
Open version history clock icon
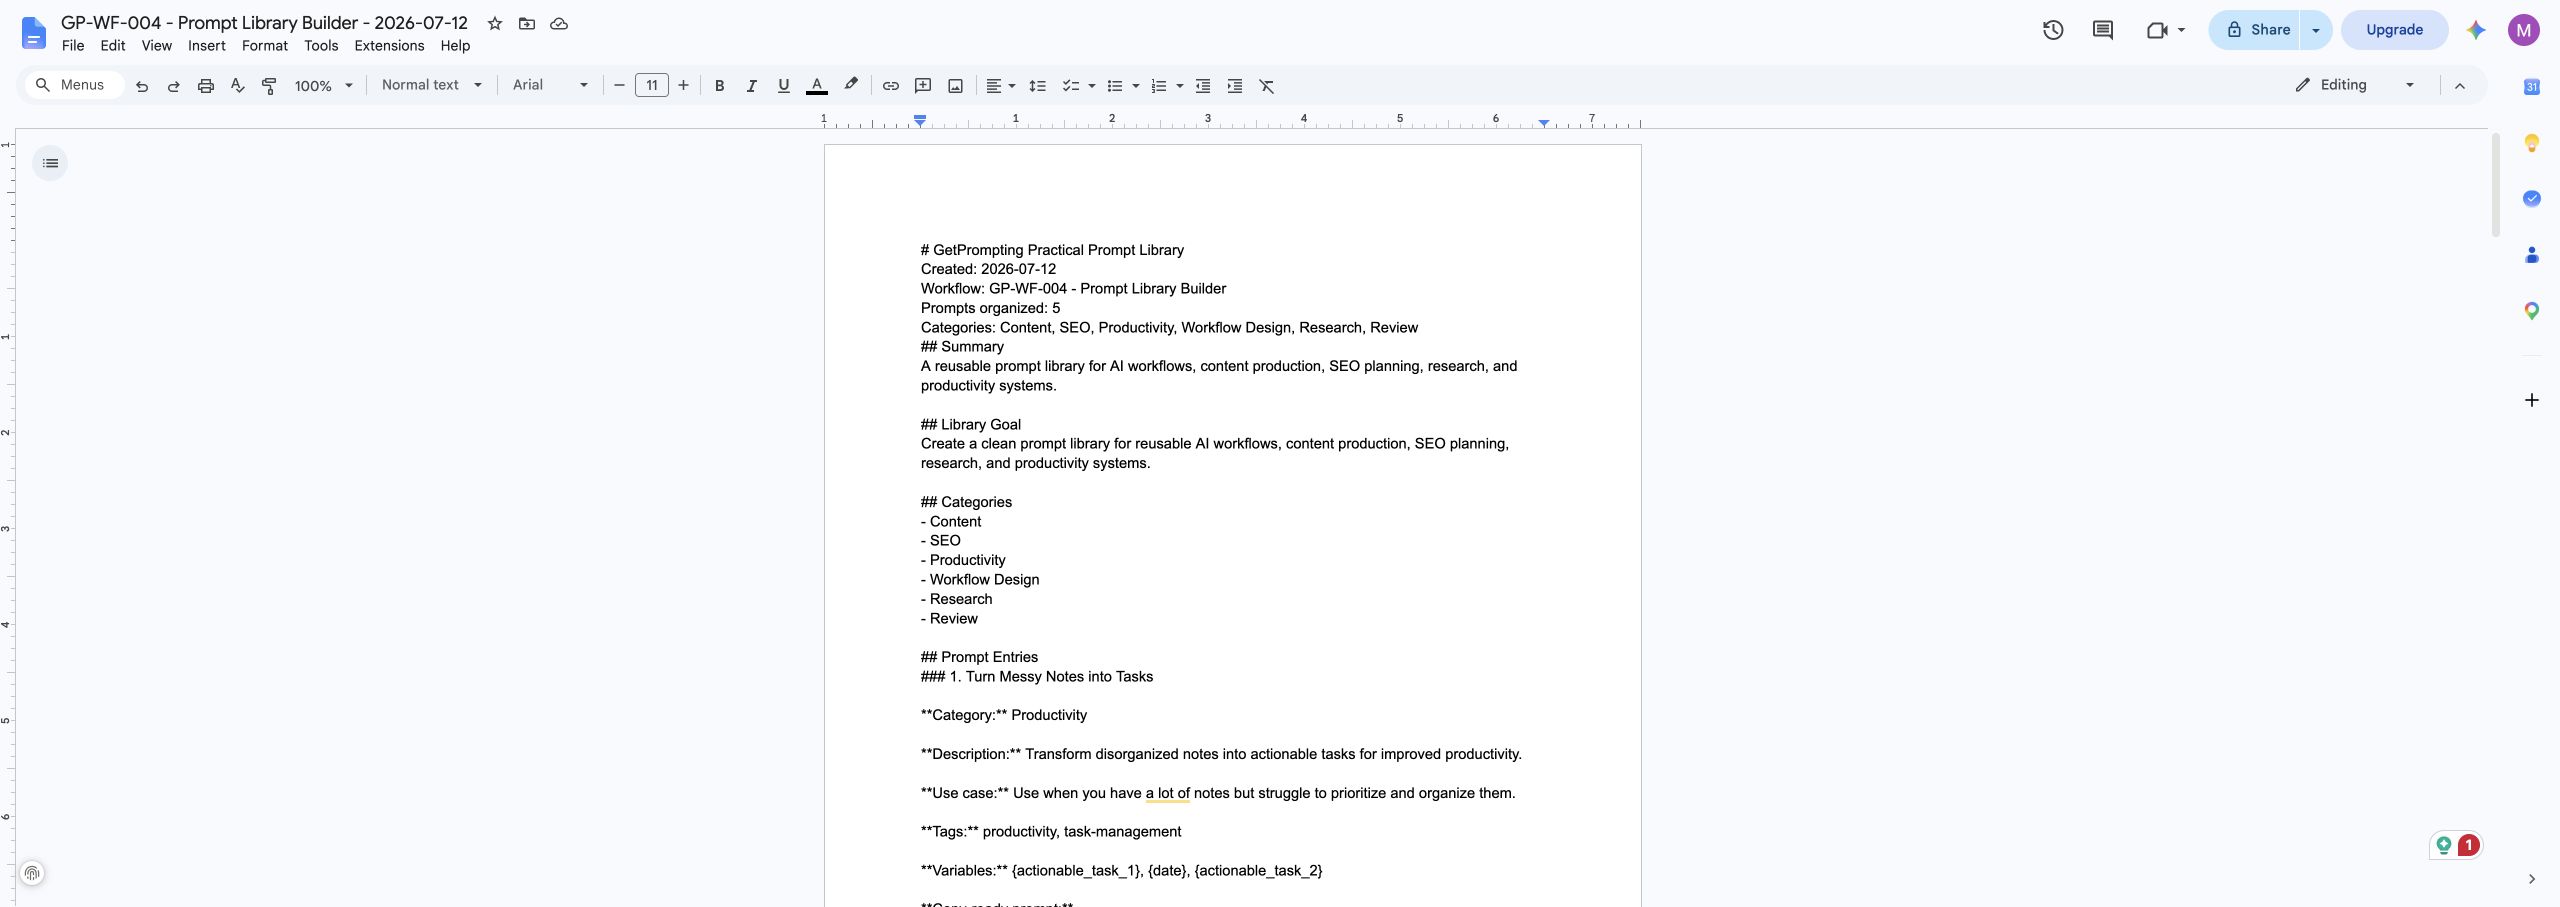pyautogui.click(x=2053, y=30)
